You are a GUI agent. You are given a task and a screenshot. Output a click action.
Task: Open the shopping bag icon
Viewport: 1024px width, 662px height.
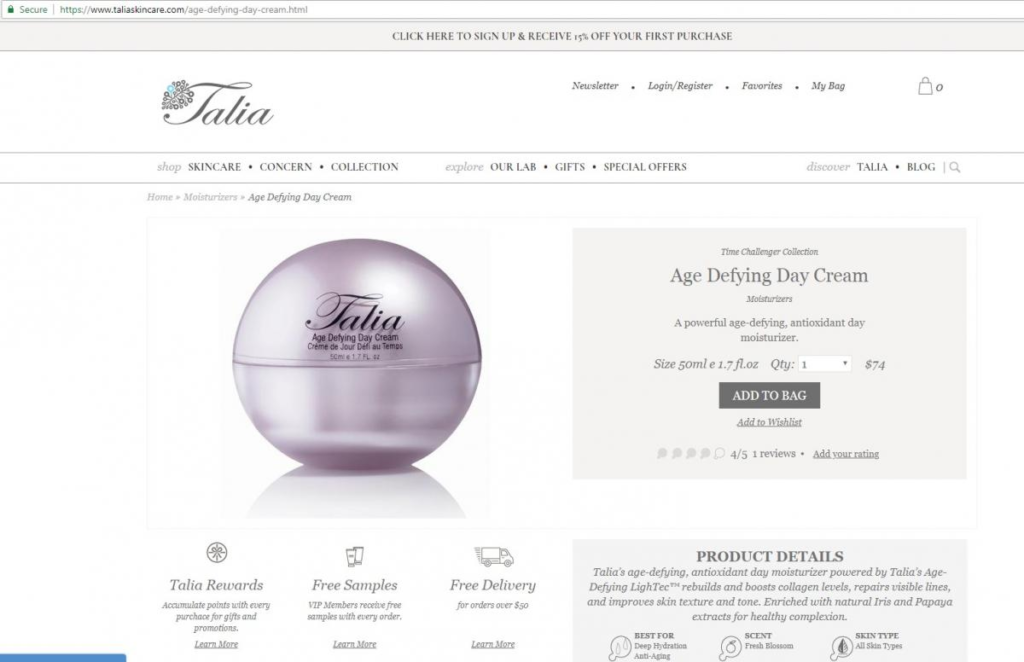coord(925,86)
